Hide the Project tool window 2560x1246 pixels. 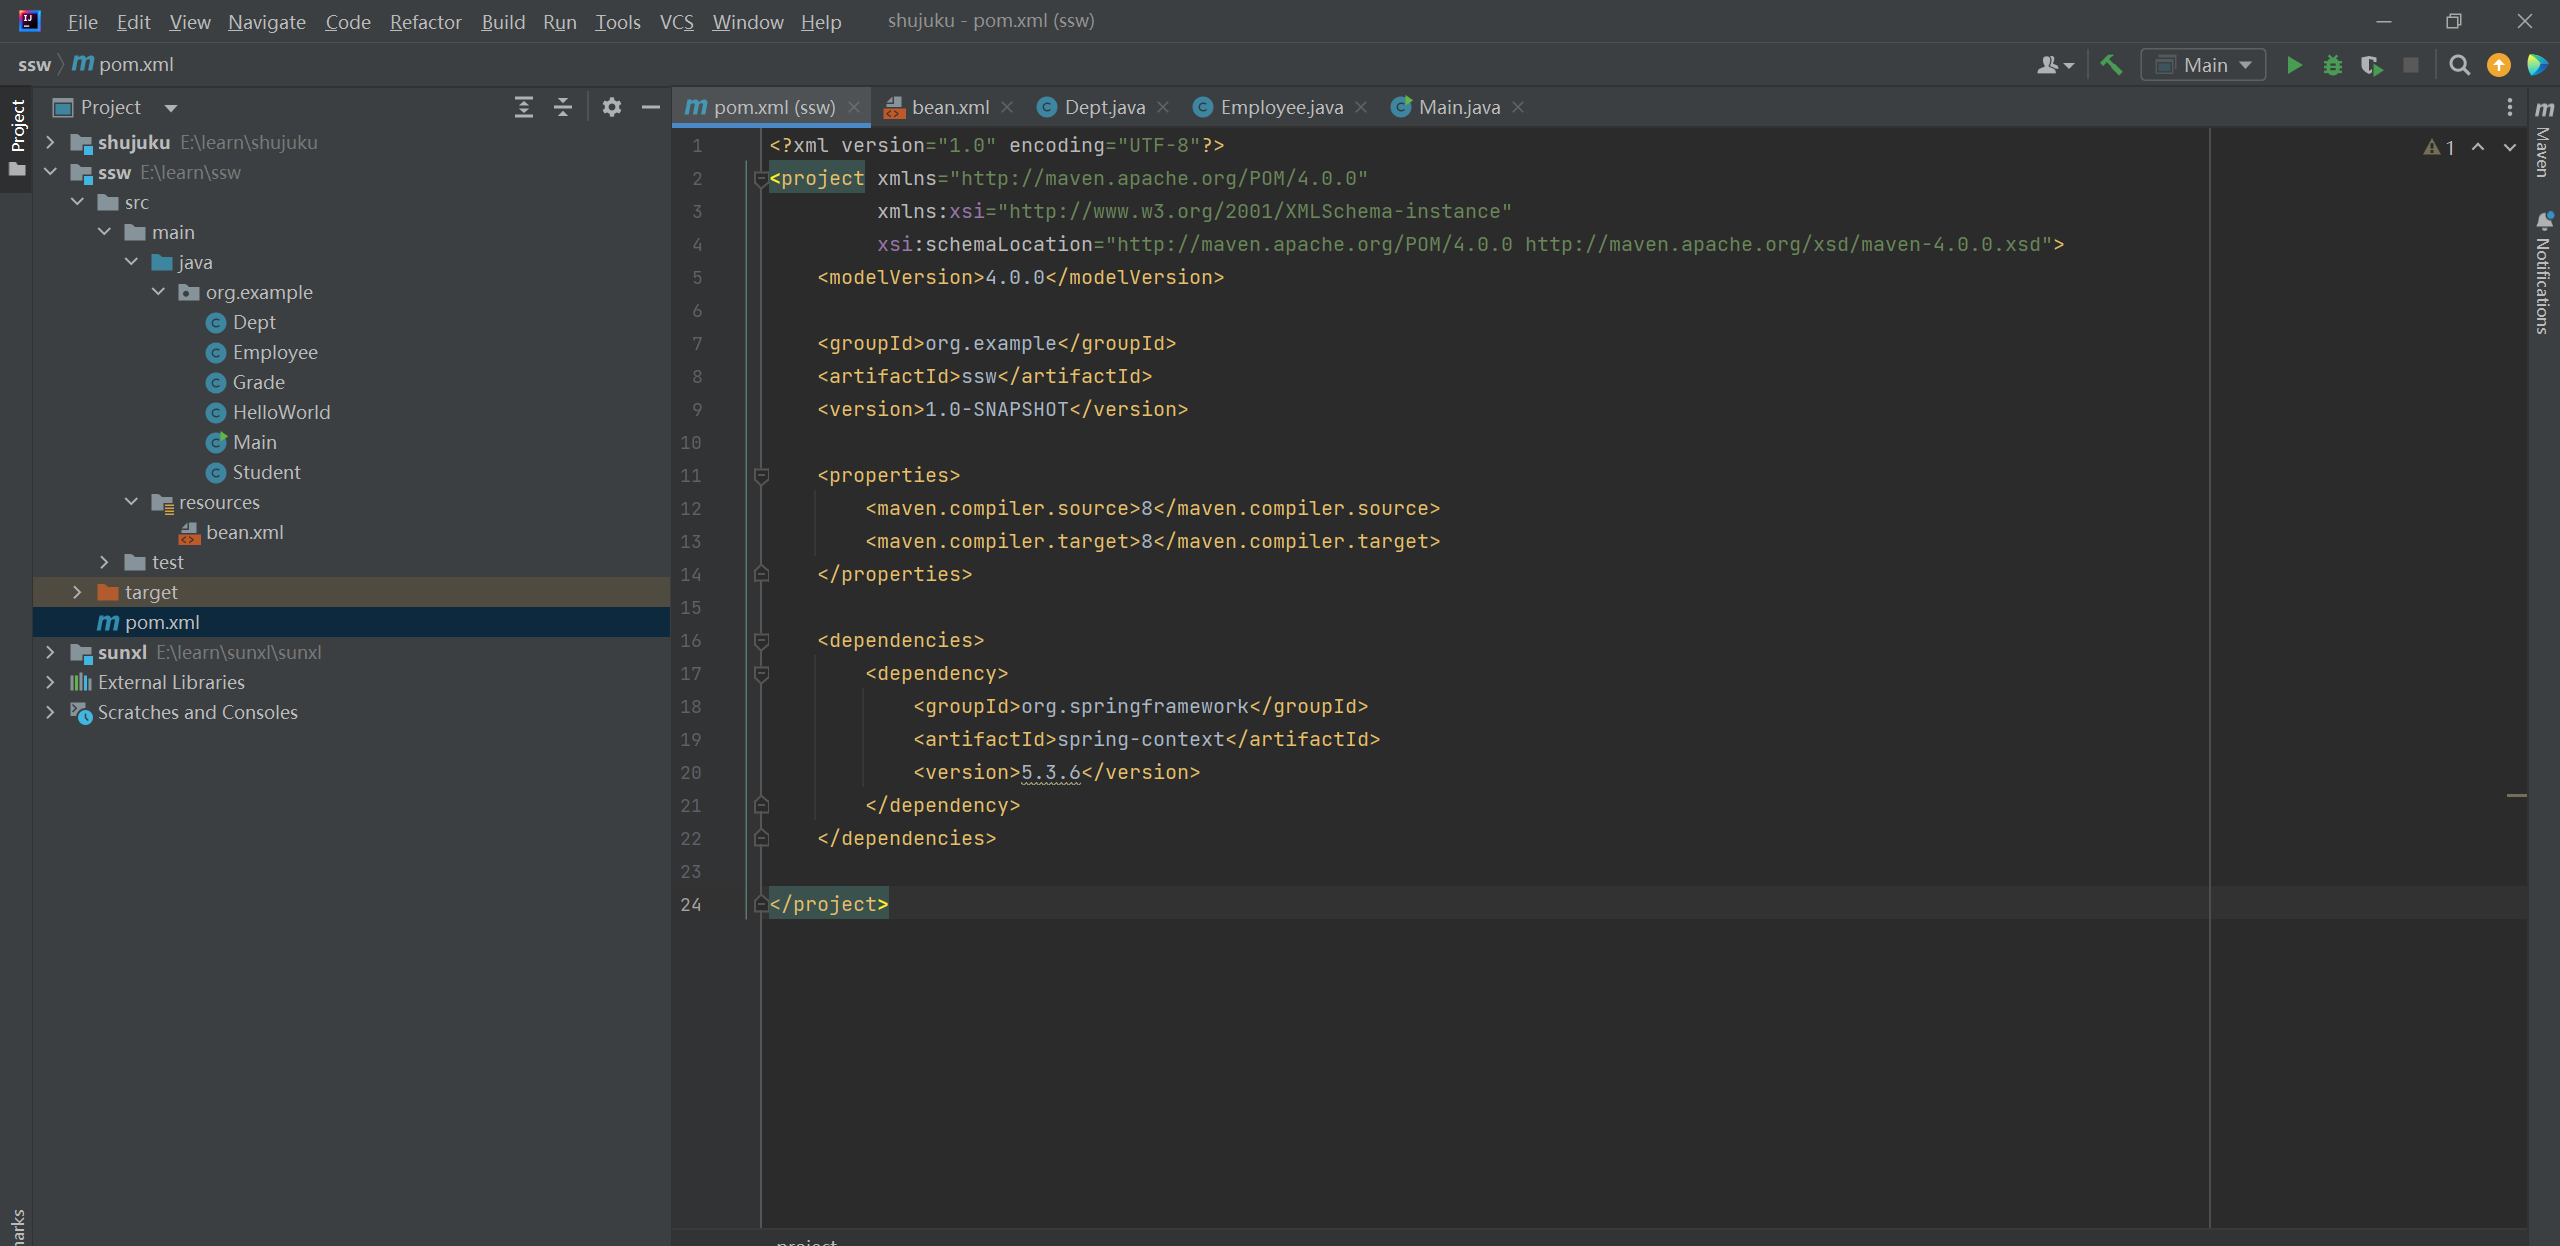651,107
